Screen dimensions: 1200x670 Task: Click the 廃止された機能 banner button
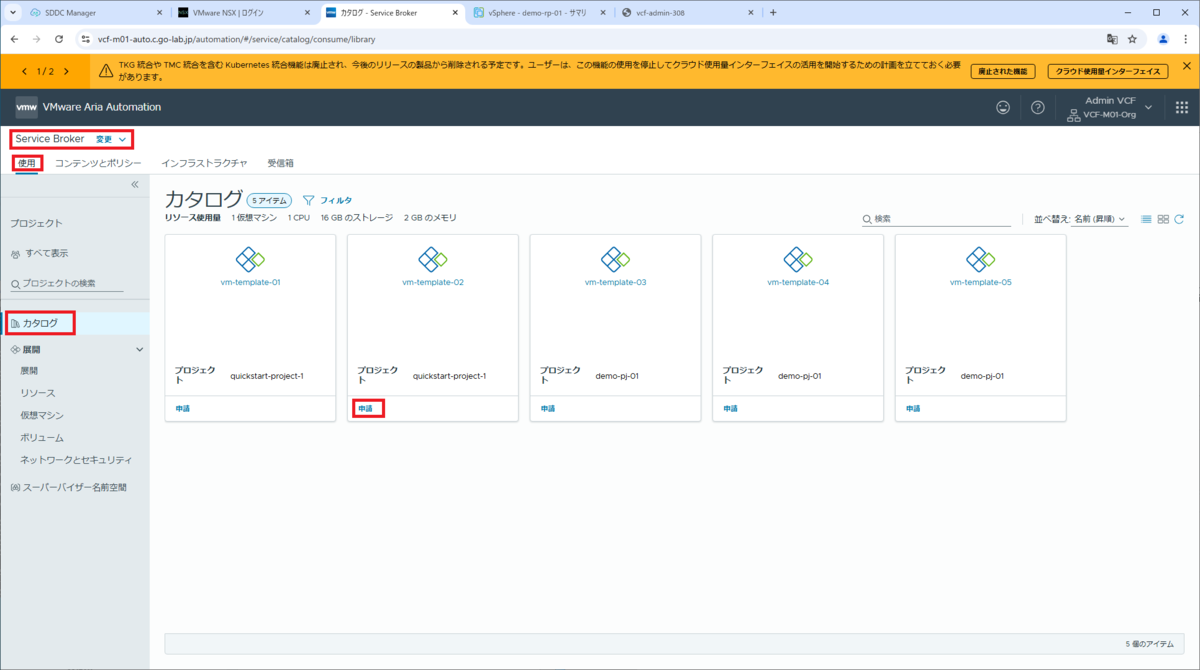[x=1003, y=71]
